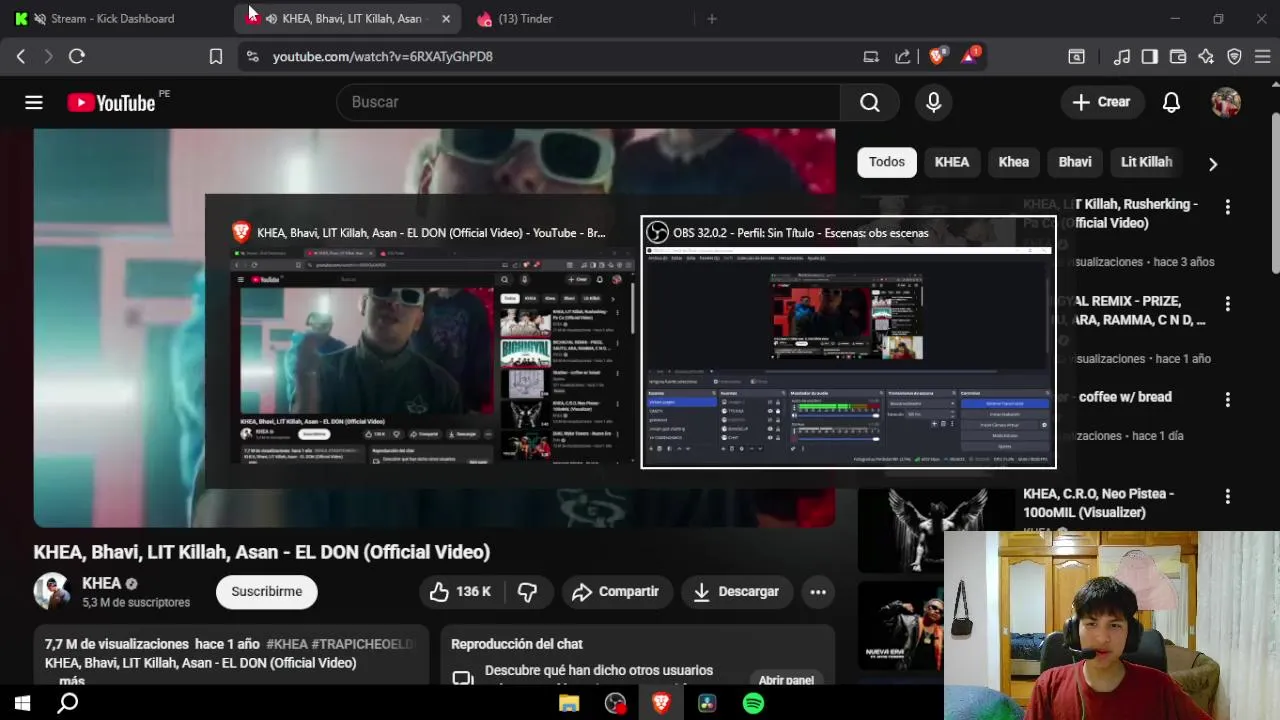The width and height of the screenshot is (1280, 720).
Task: Switch to the OBS 32.0.2 window thumbnail
Action: [848, 342]
